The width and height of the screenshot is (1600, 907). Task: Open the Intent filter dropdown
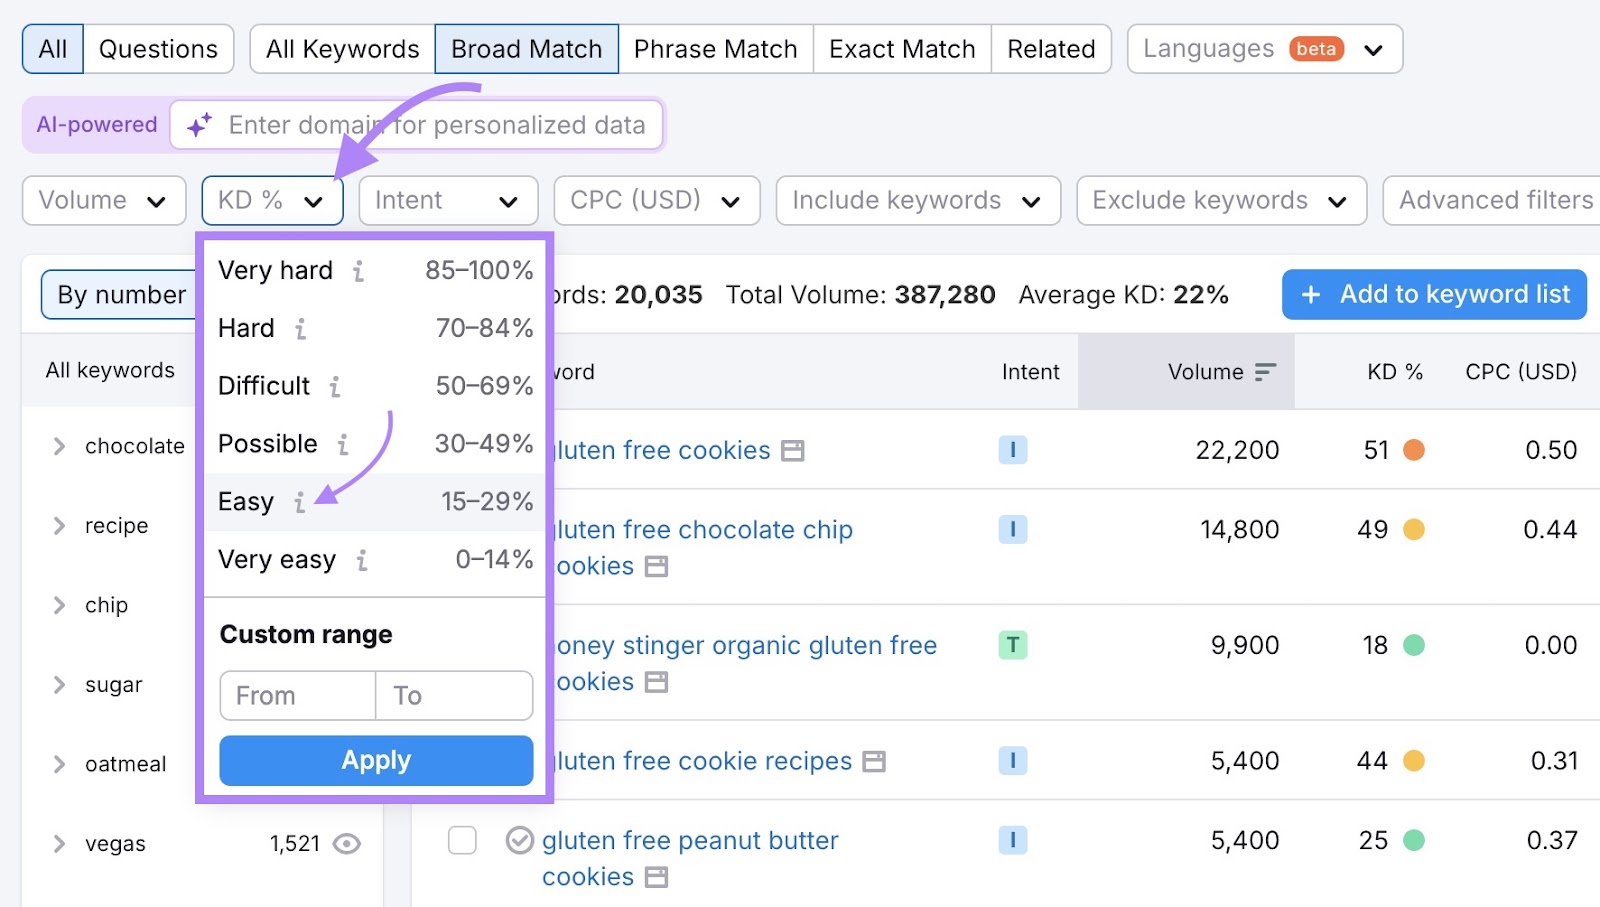click(448, 200)
